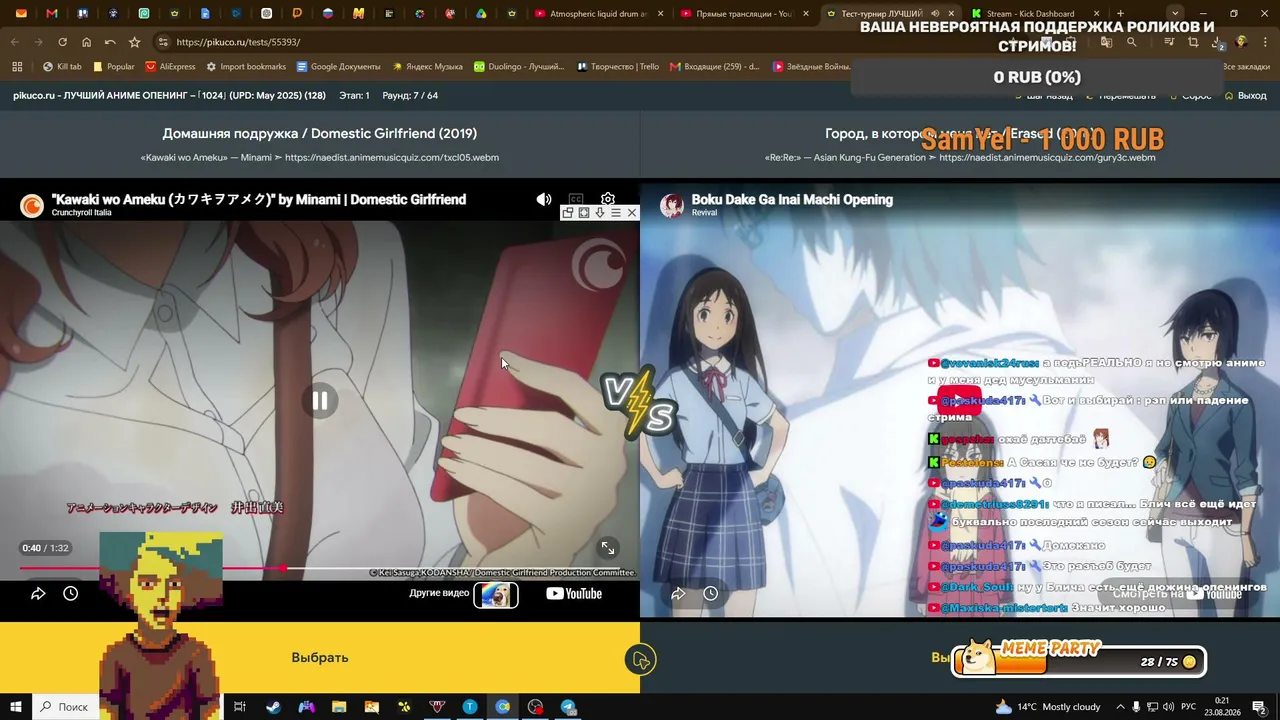Open the txcl05.webm source link

pos(392,158)
